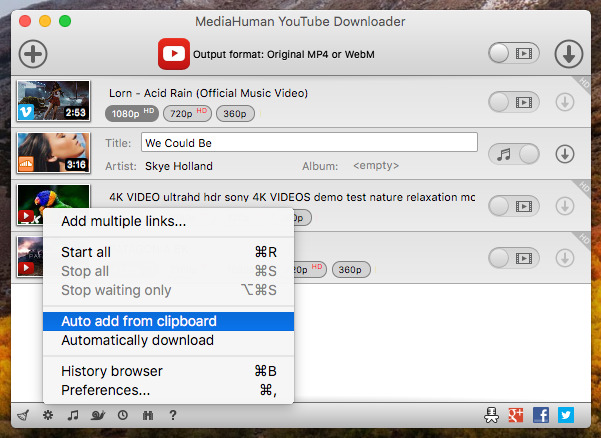Open the Google Plus share icon
The width and height of the screenshot is (601, 438).
[516, 415]
